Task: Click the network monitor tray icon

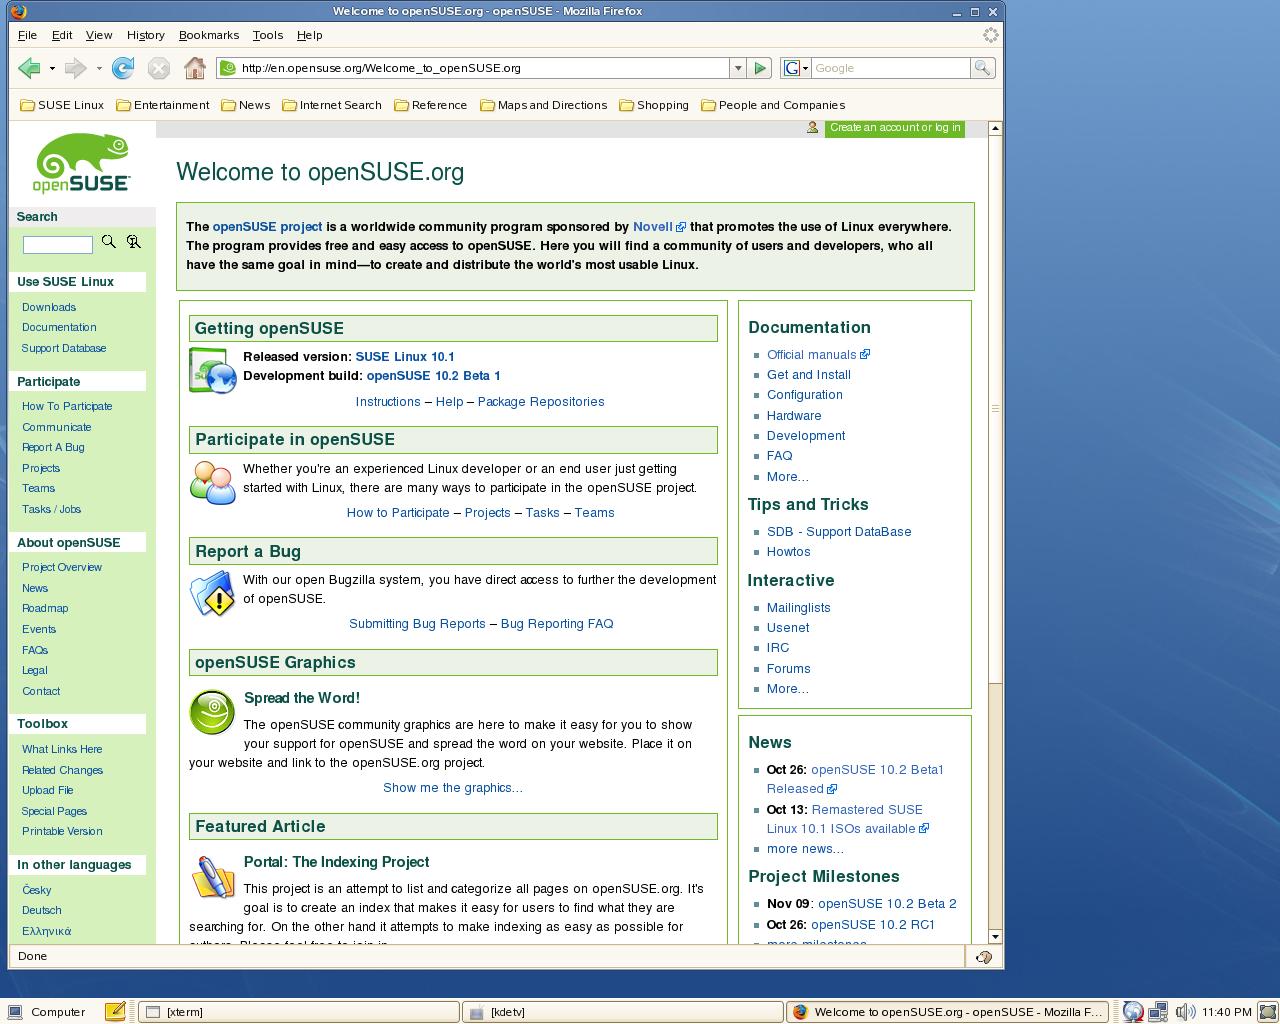Action: 1158,1012
